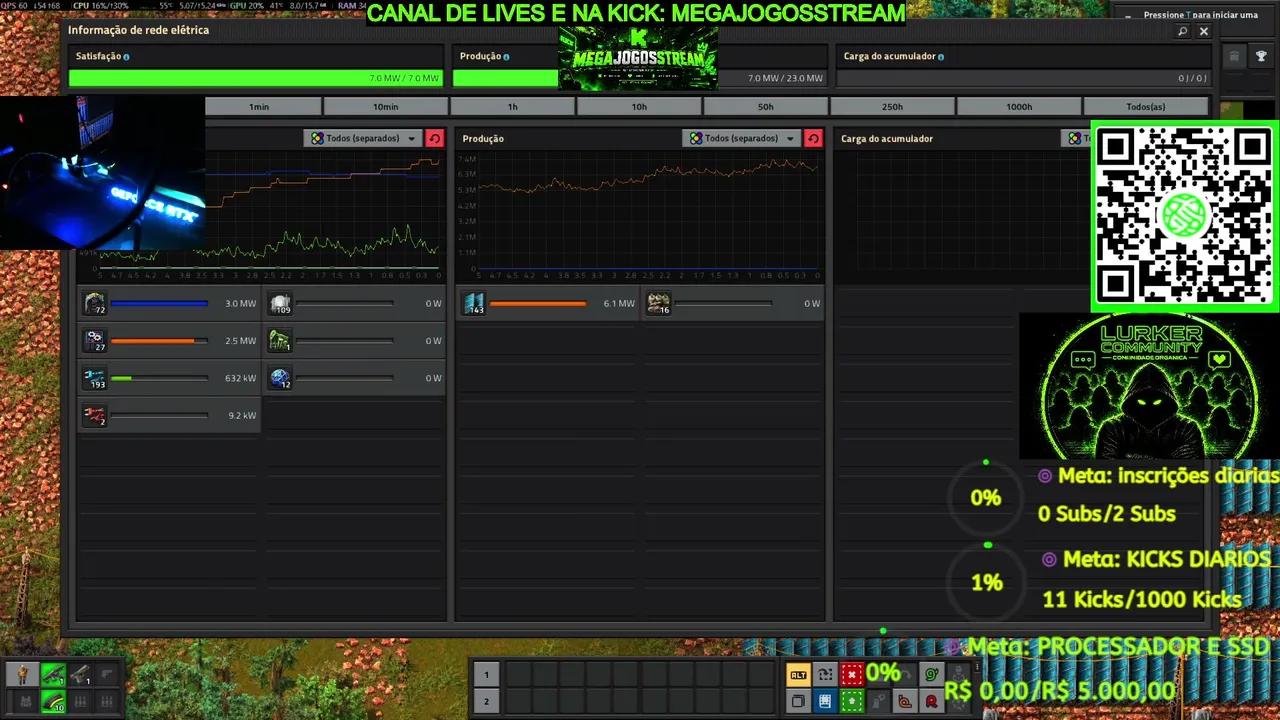This screenshot has width=1280, height=720.
Task: Click the '7.0 MW / 23.0 MW' production value
Action: pos(785,78)
